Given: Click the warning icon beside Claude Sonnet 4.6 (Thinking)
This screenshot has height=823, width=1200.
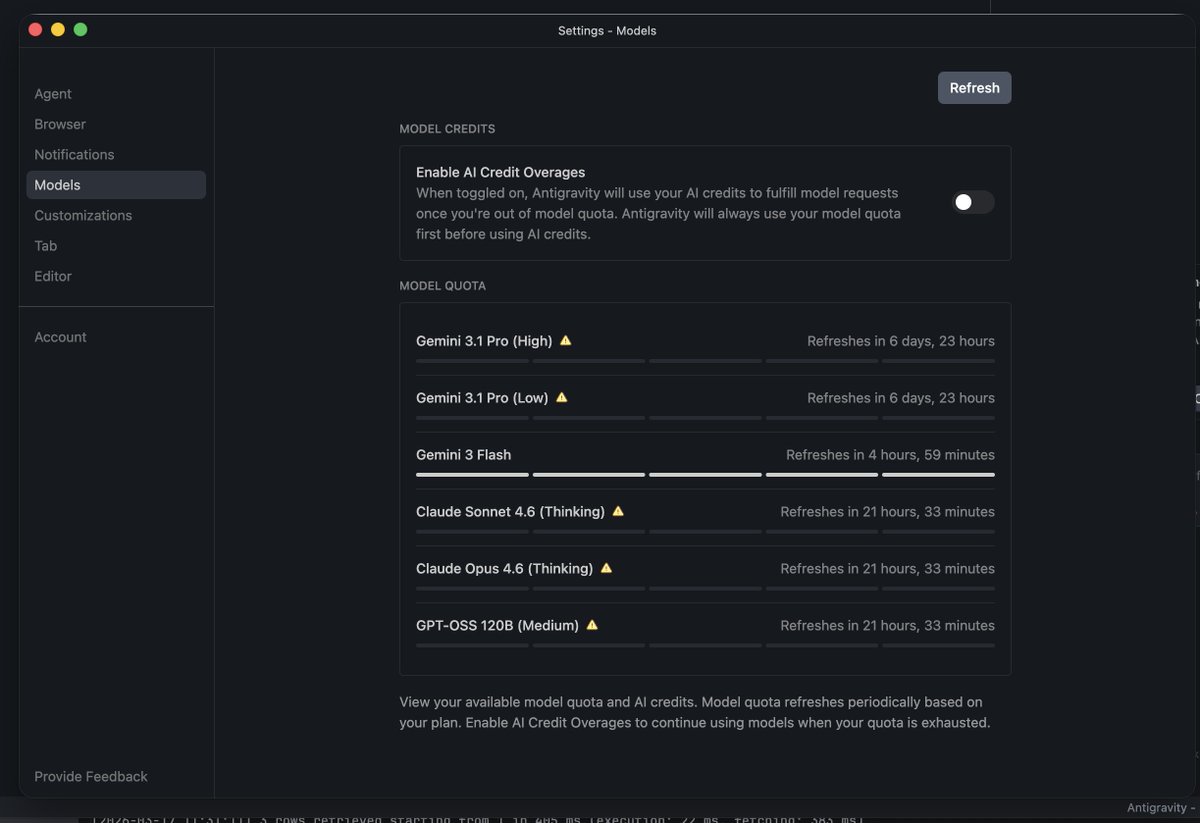Looking at the screenshot, I should pyautogui.click(x=618, y=511).
